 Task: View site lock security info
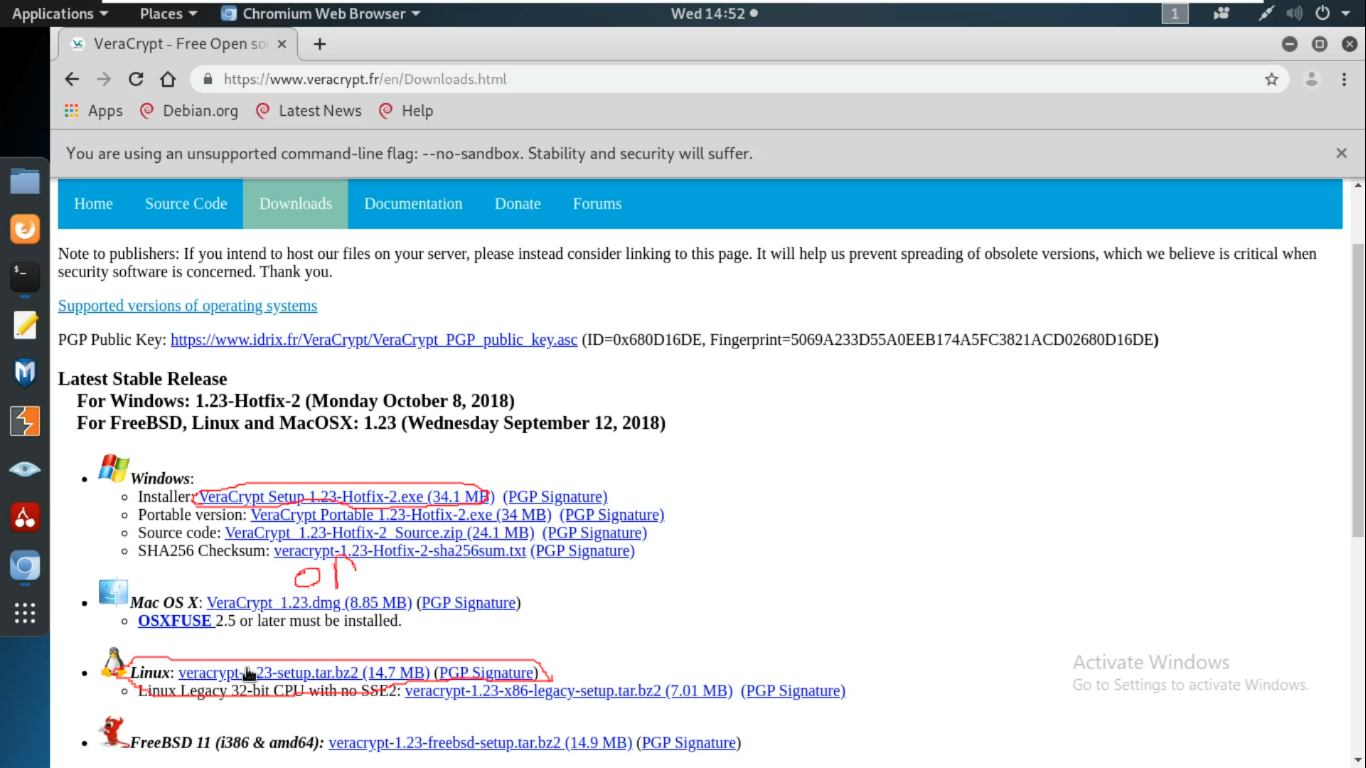(x=207, y=79)
